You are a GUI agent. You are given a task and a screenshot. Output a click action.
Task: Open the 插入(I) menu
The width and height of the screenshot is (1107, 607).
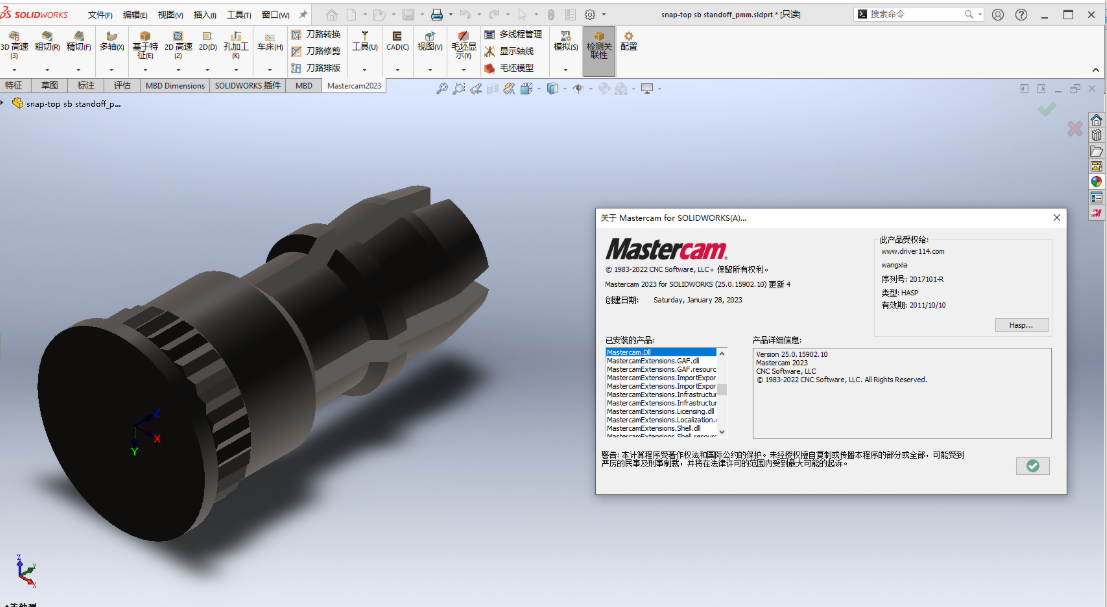coord(205,15)
